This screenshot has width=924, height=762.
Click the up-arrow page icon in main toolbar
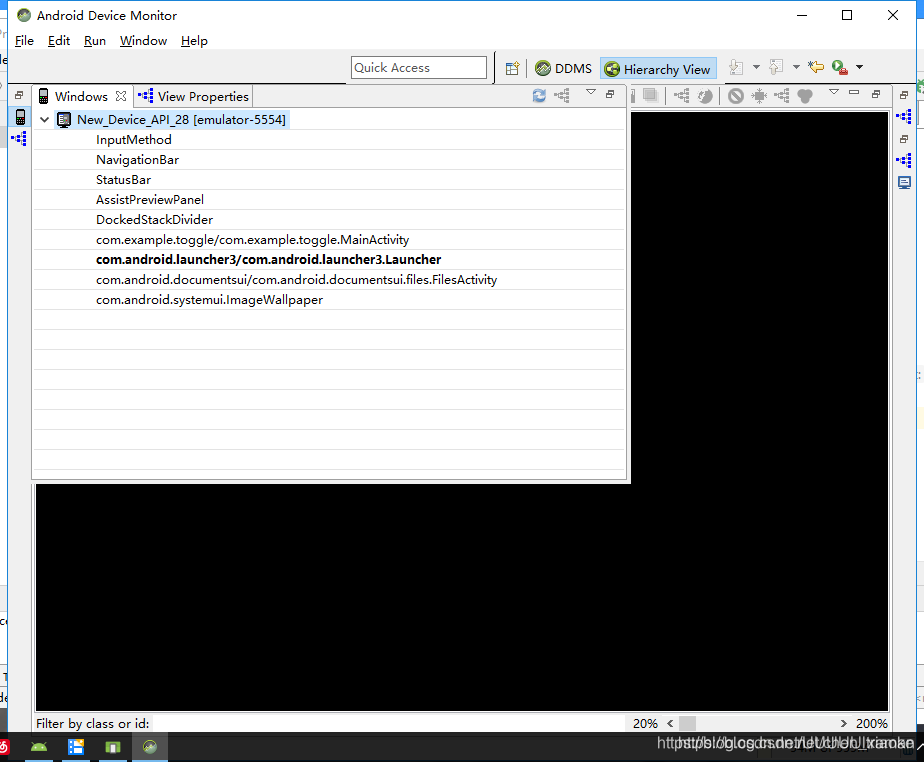[x=776, y=67]
